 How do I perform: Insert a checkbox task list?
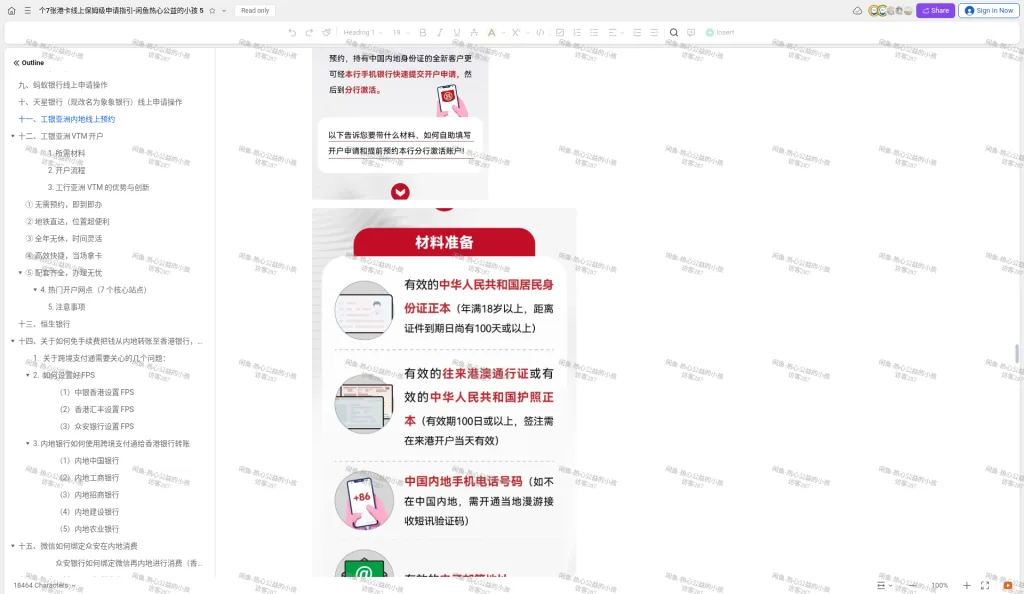(560, 32)
